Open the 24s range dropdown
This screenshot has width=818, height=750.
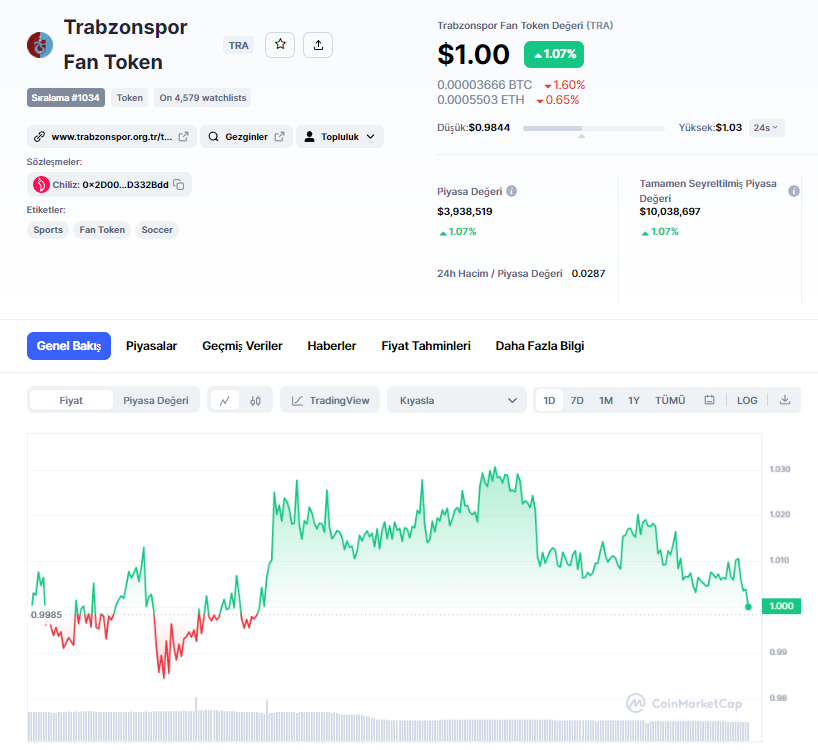tap(767, 128)
